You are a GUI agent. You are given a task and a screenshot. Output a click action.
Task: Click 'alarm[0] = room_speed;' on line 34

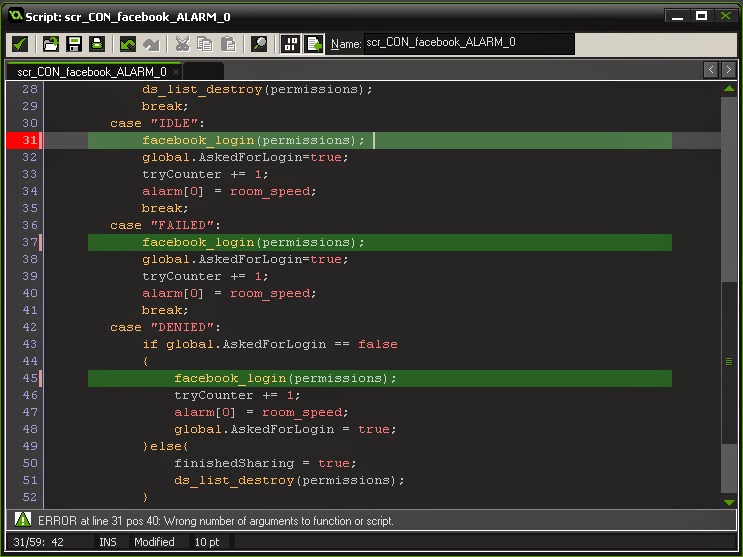coord(229,192)
